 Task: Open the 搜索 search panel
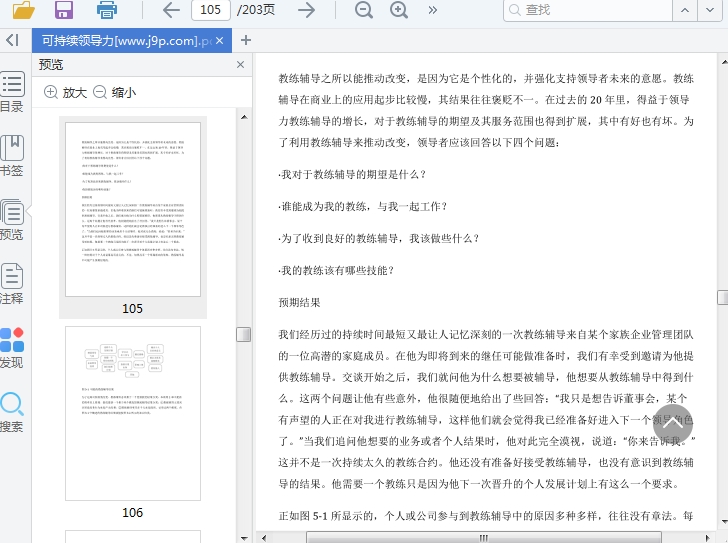[x=12, y=412]
